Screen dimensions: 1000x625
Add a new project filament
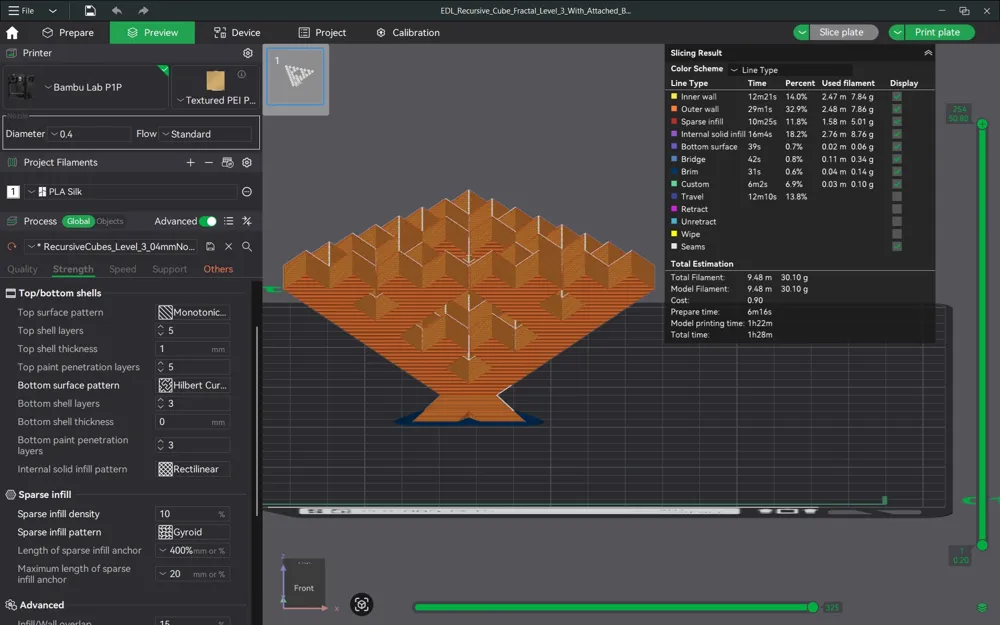190,163
